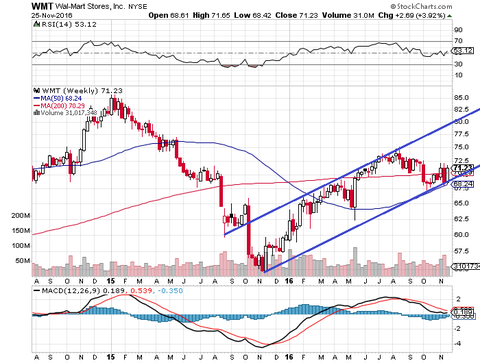This screenshot has width=480, height=363.
Task: Click the 100M volume axis label
Action: pos(21,246)
